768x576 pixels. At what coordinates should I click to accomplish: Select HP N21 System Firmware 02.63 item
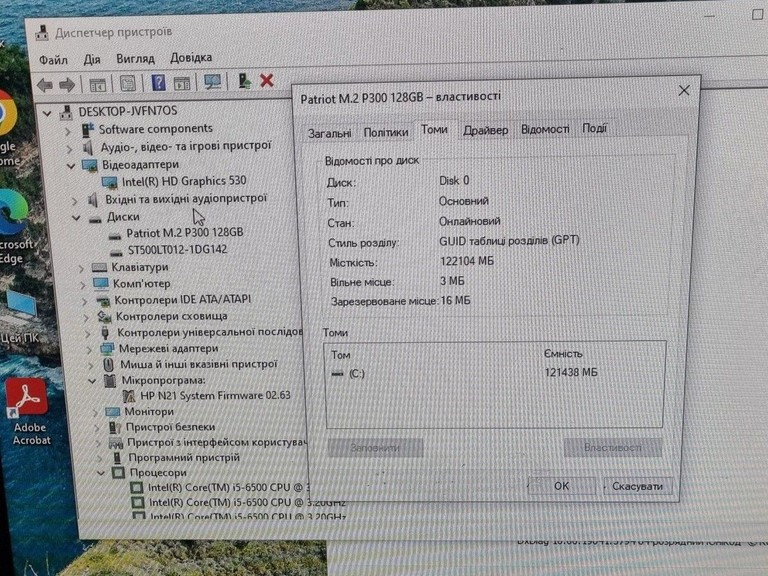(215, 395)
